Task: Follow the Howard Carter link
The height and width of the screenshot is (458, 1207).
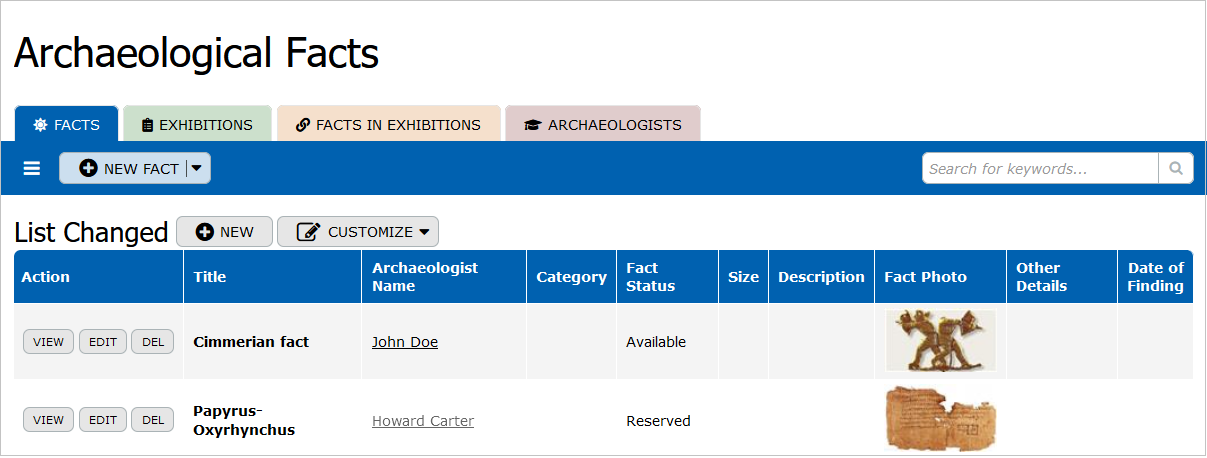Action: pos(423,421)
